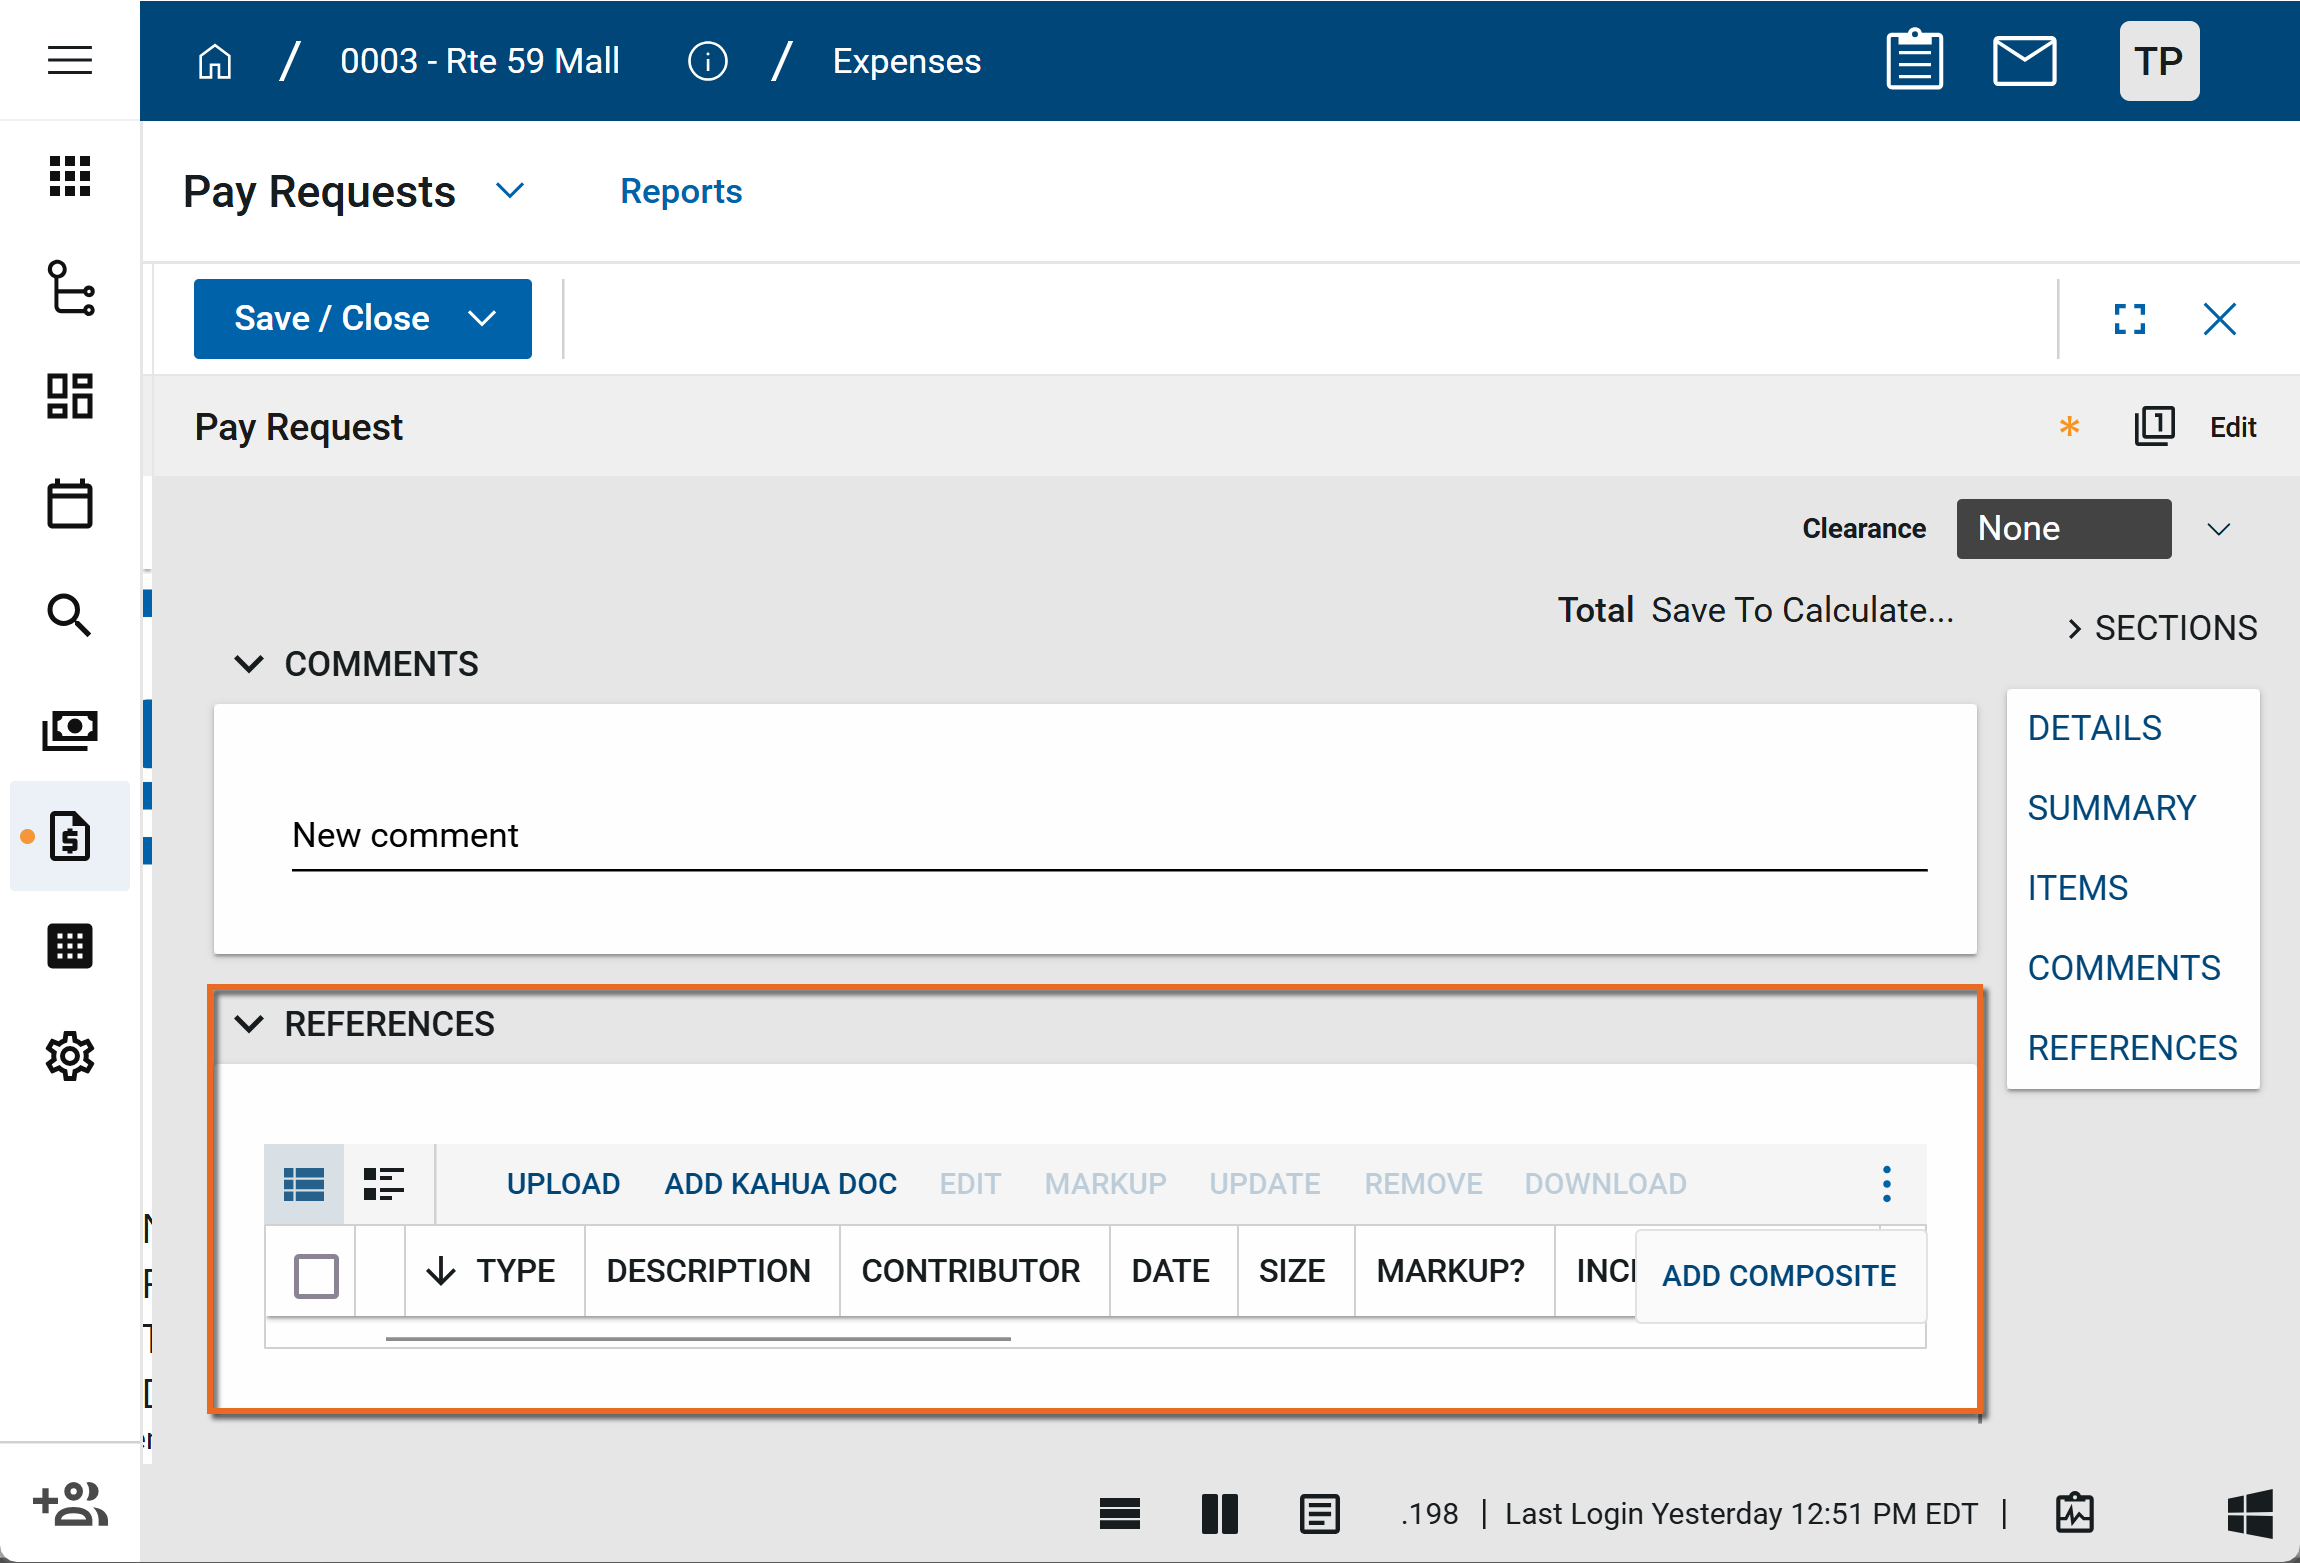The width and height of the screenshot is (2300, 1563).
Task: Click the fullscreen expand icon
Action: [x=2129, y=319]
